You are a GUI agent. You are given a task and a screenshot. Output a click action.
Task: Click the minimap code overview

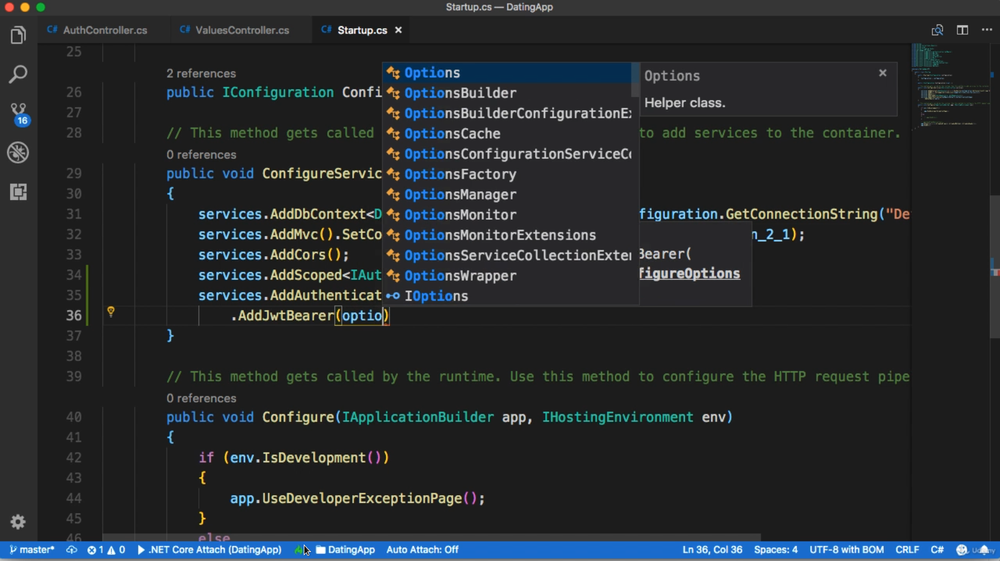(x=950, y=86)
